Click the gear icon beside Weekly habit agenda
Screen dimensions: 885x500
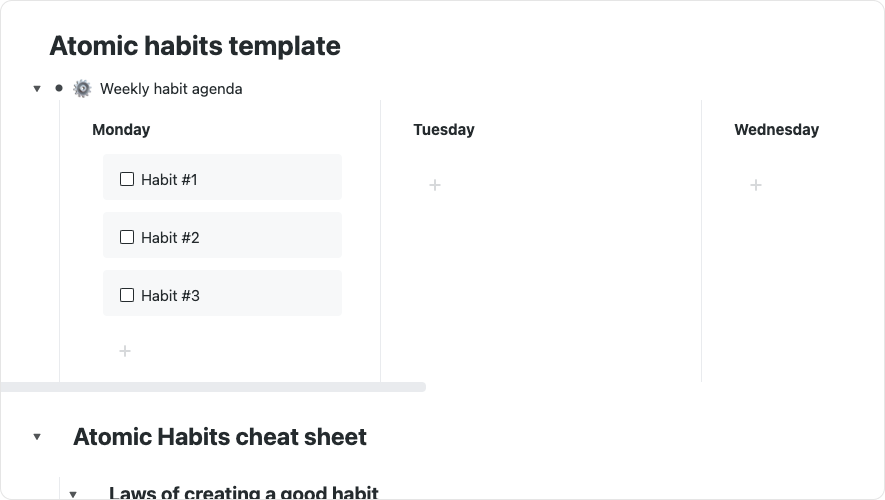click(x=82, y=89)
